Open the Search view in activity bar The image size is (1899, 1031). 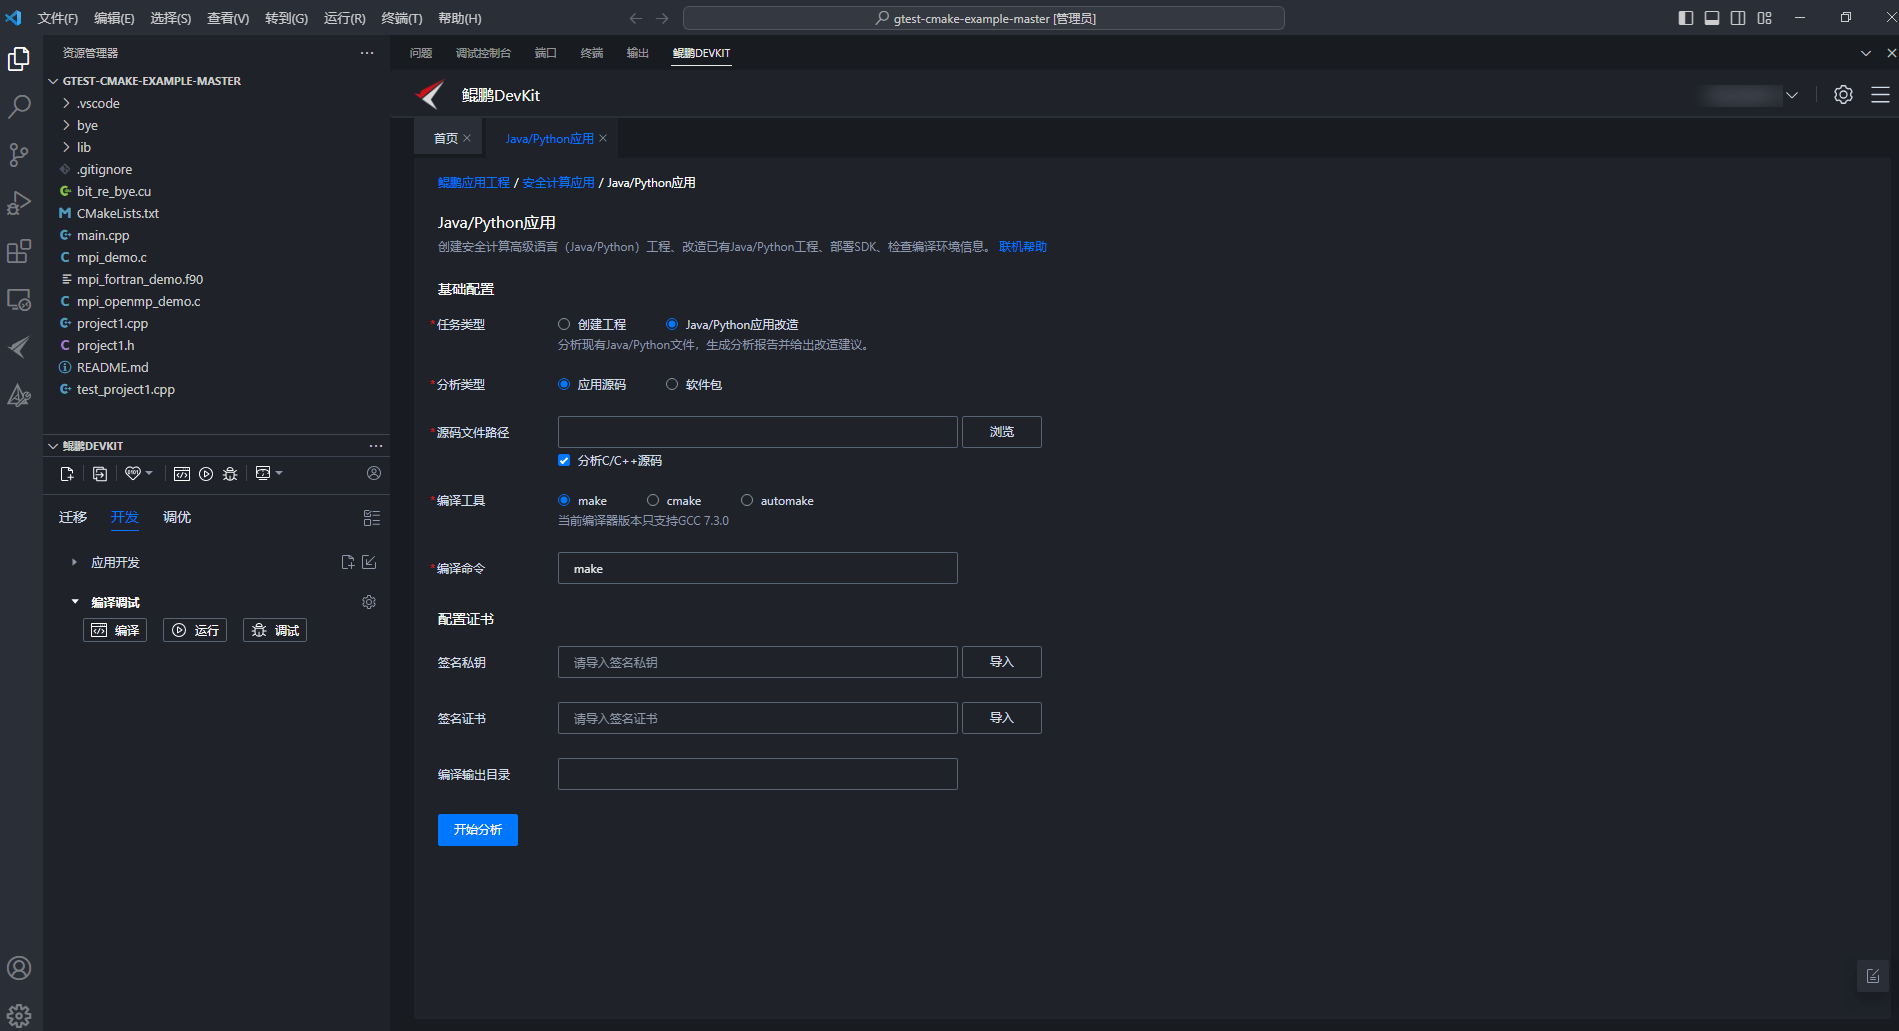pos(19,107)
